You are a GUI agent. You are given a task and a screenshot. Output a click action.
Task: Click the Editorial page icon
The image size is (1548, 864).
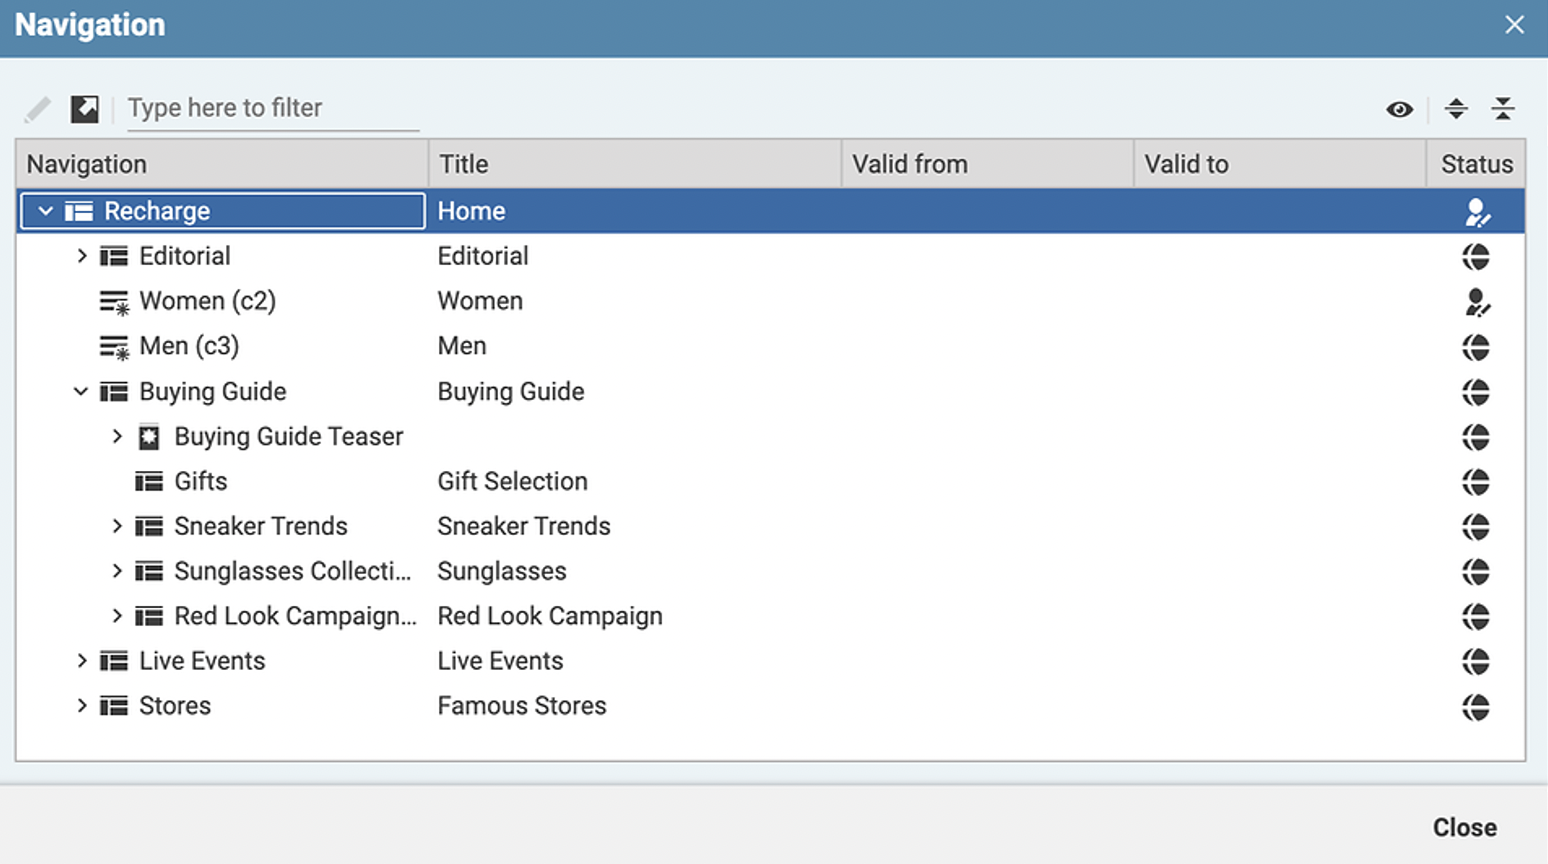tap(114, 256)
